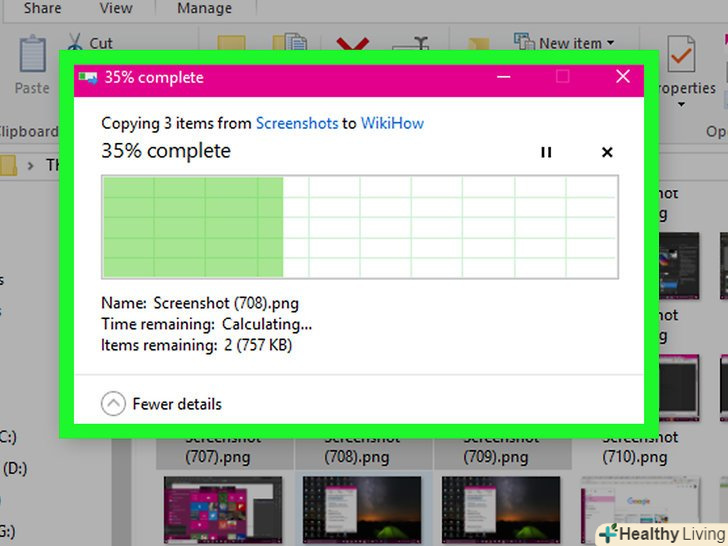Click the Rename icon in ribbon

click(411, 43)
